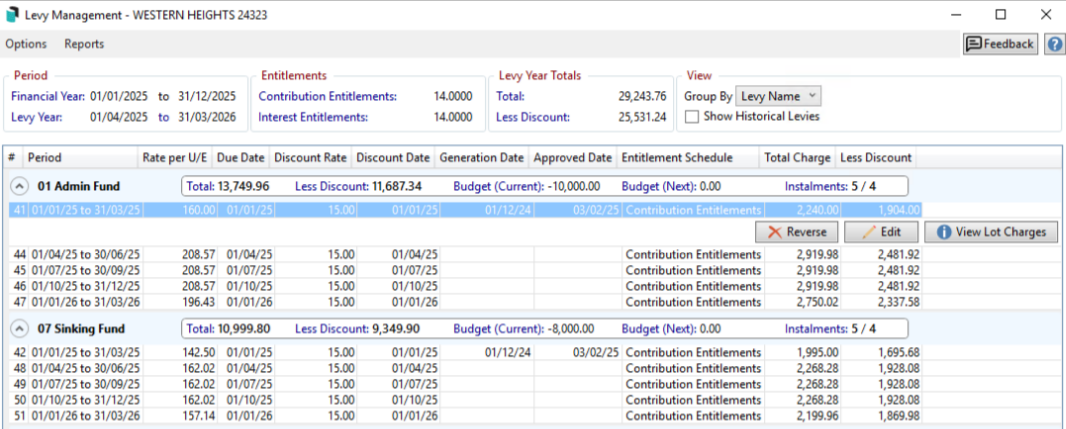This screenshot has width=1066, height=429.
Task: Sort by the Period column header
Action: click(x=80, y=158)
